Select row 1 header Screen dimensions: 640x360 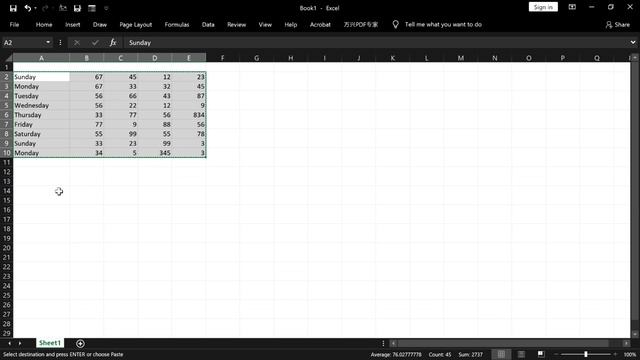point(7,67)
